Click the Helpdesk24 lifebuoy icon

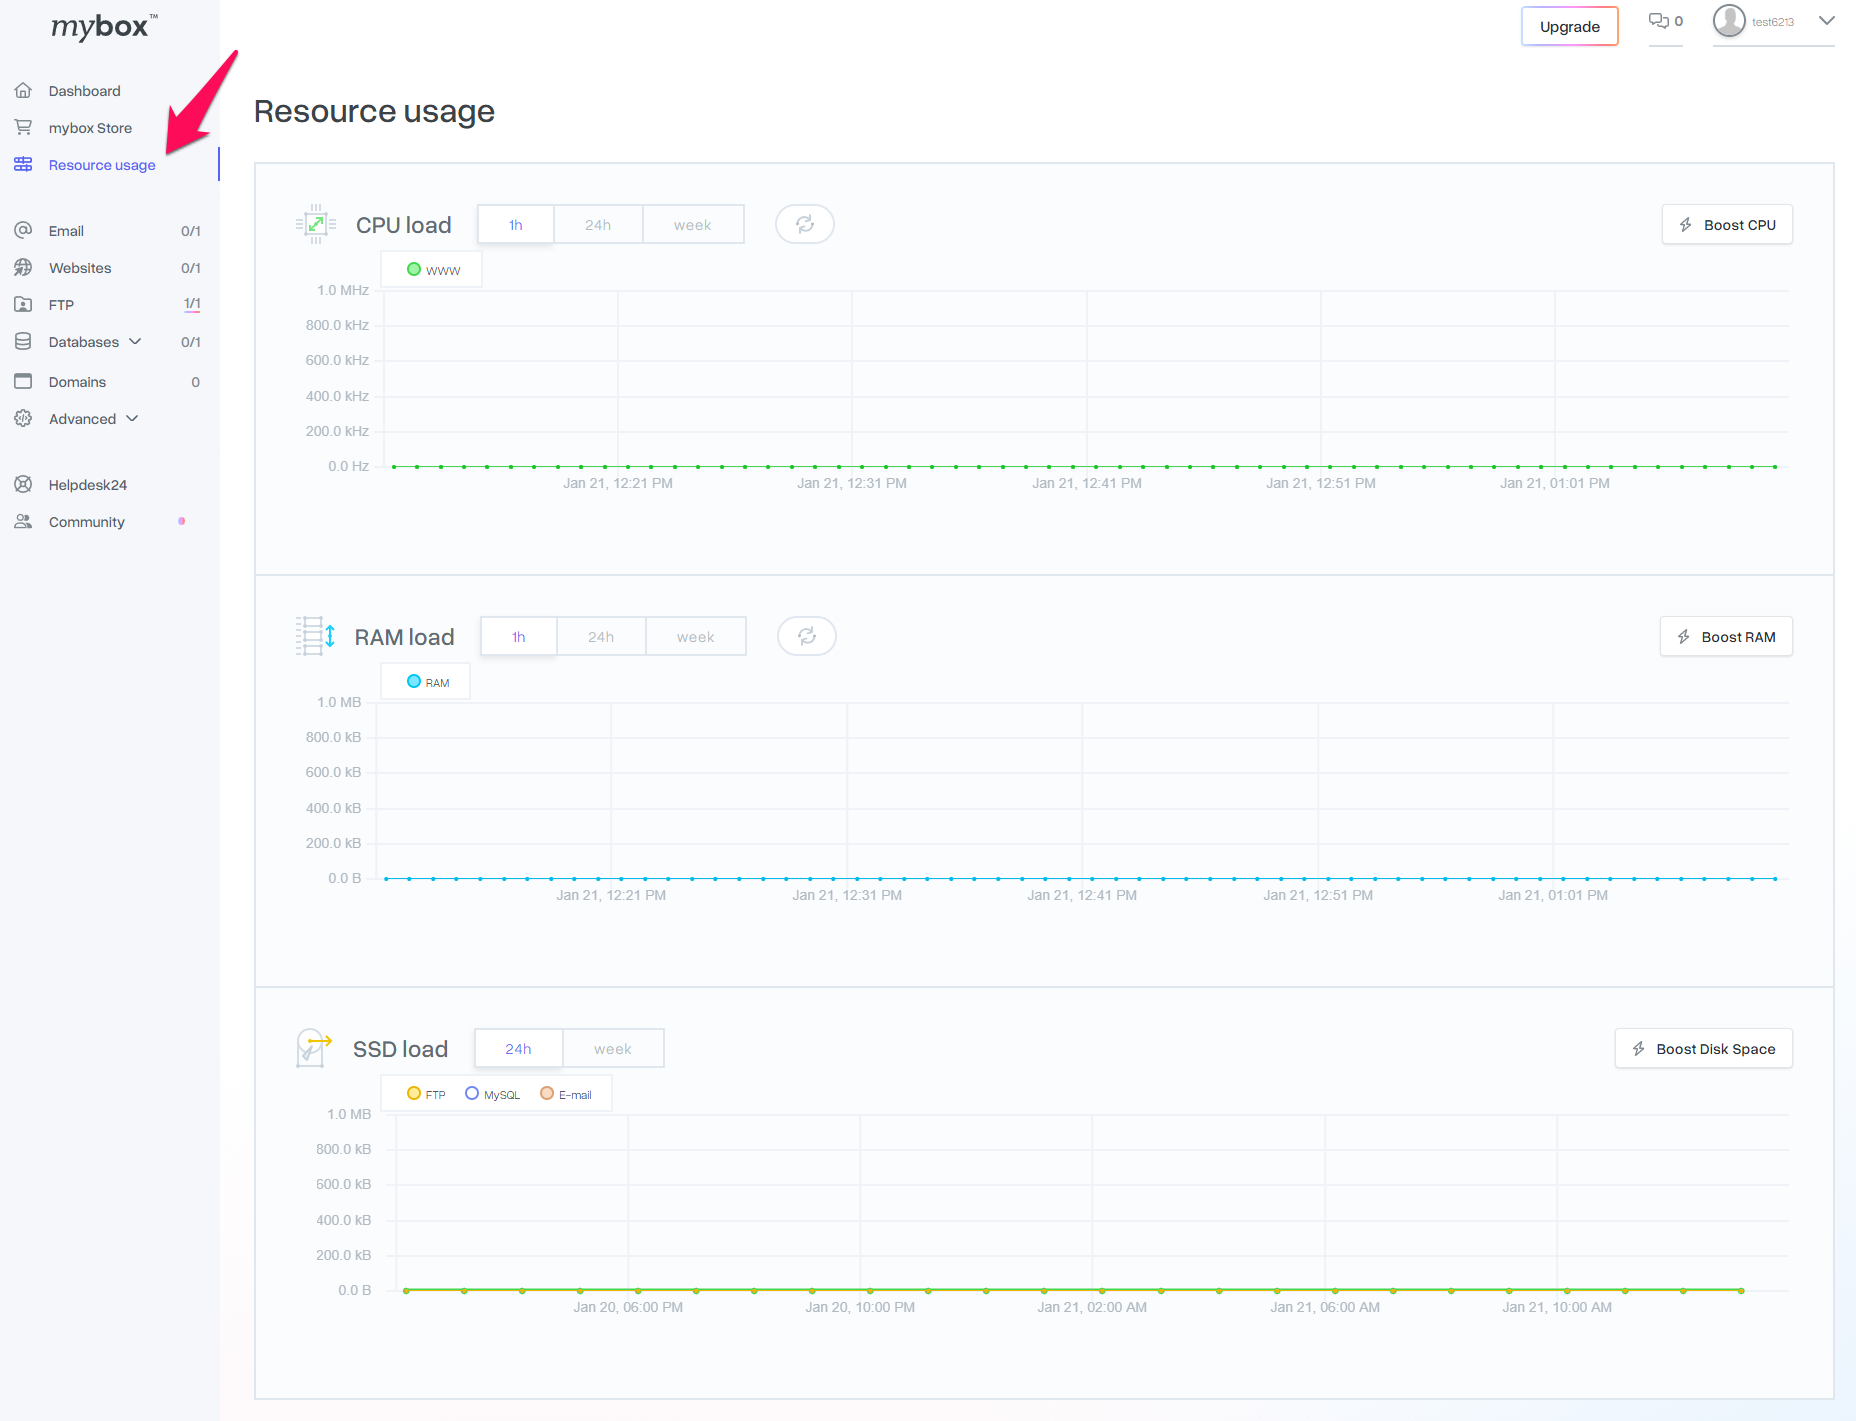point(23,485)
